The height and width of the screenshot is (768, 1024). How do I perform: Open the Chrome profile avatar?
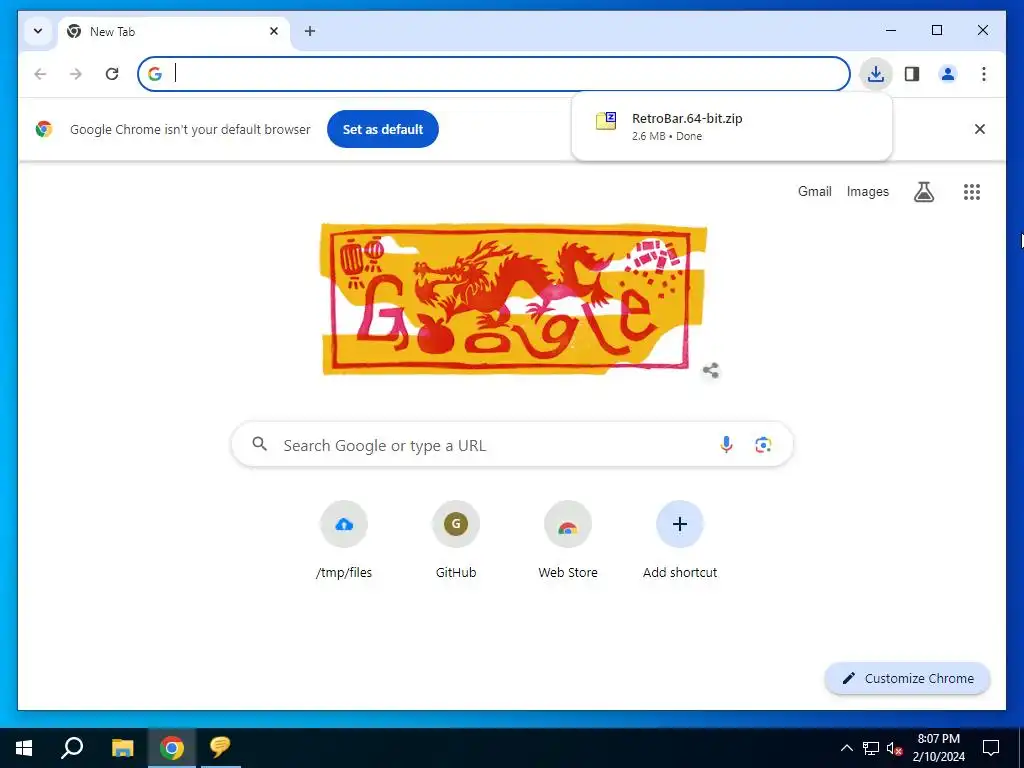click(948, 74)
